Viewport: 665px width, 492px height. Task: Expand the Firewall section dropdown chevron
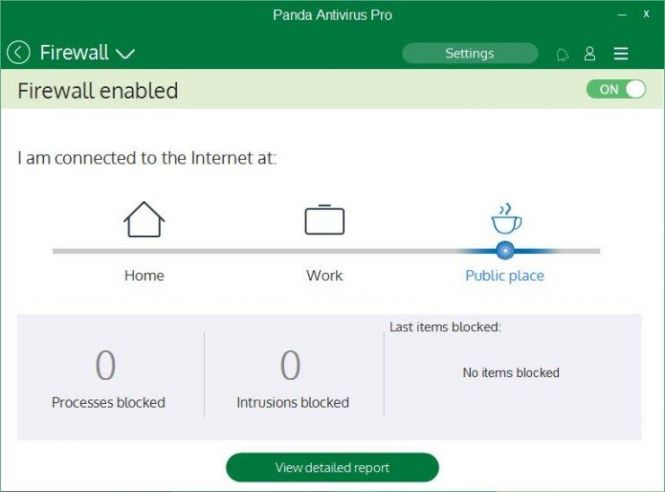coord(125,54)
